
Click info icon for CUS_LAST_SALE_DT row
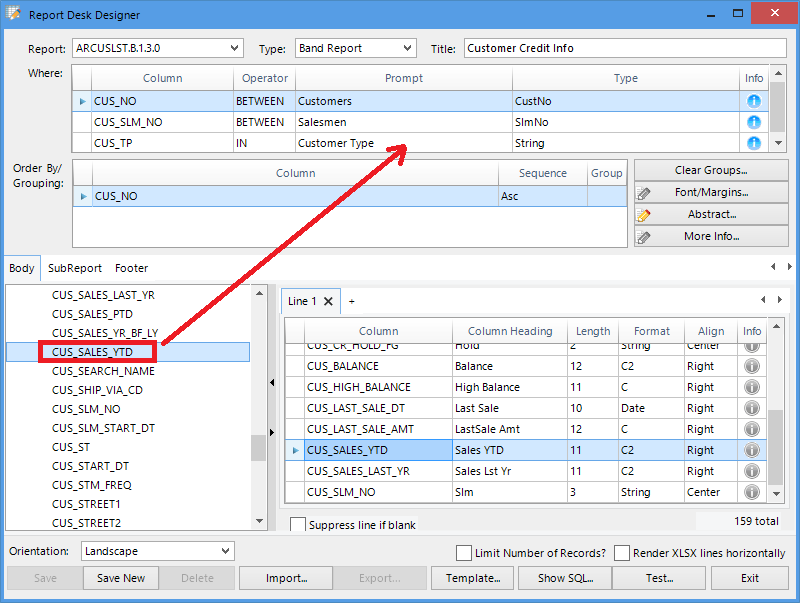[x=752, y=408]
